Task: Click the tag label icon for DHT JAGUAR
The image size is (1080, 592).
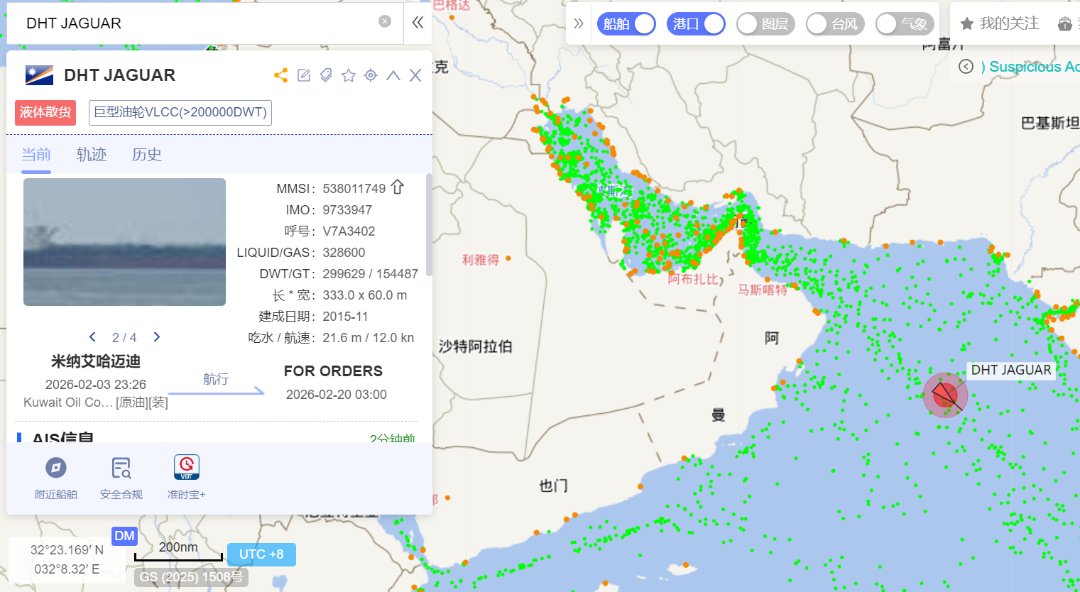Action: tap(326, 76)
